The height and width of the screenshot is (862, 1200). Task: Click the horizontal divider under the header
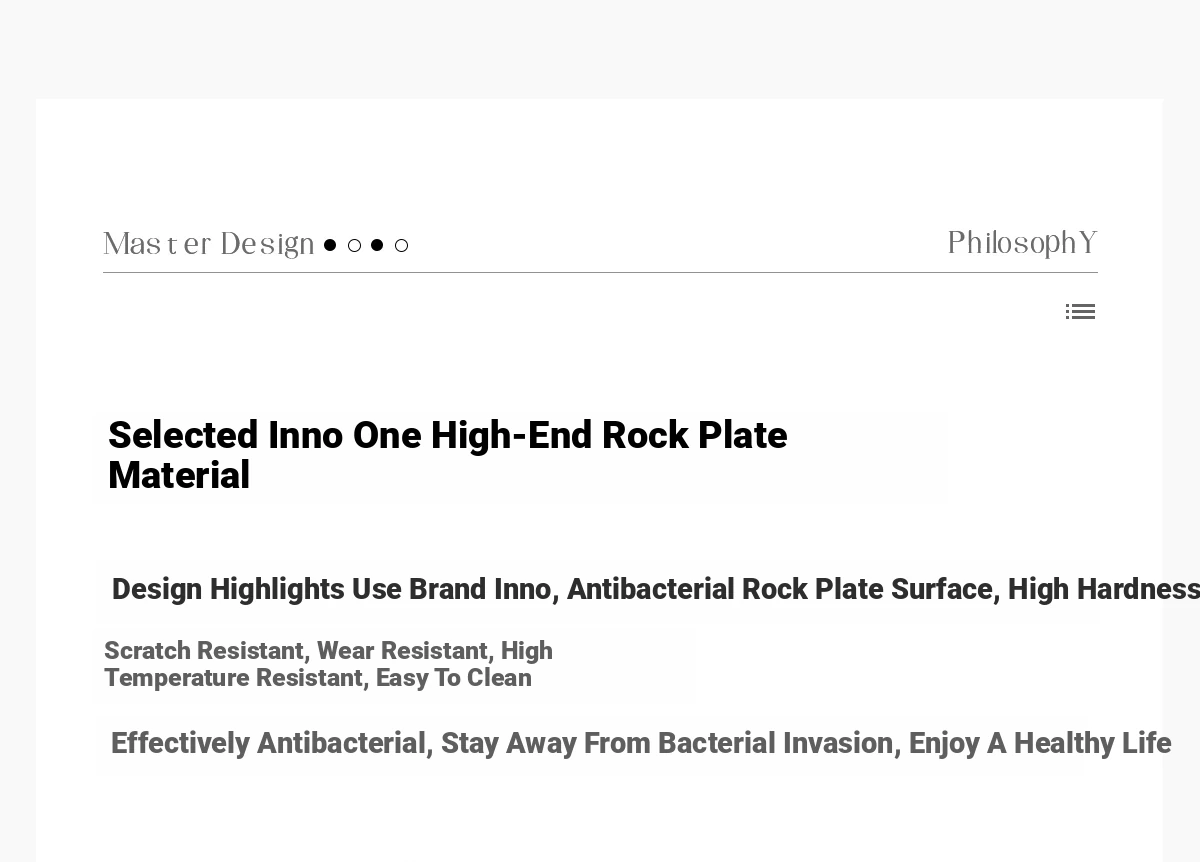(600, 272)
